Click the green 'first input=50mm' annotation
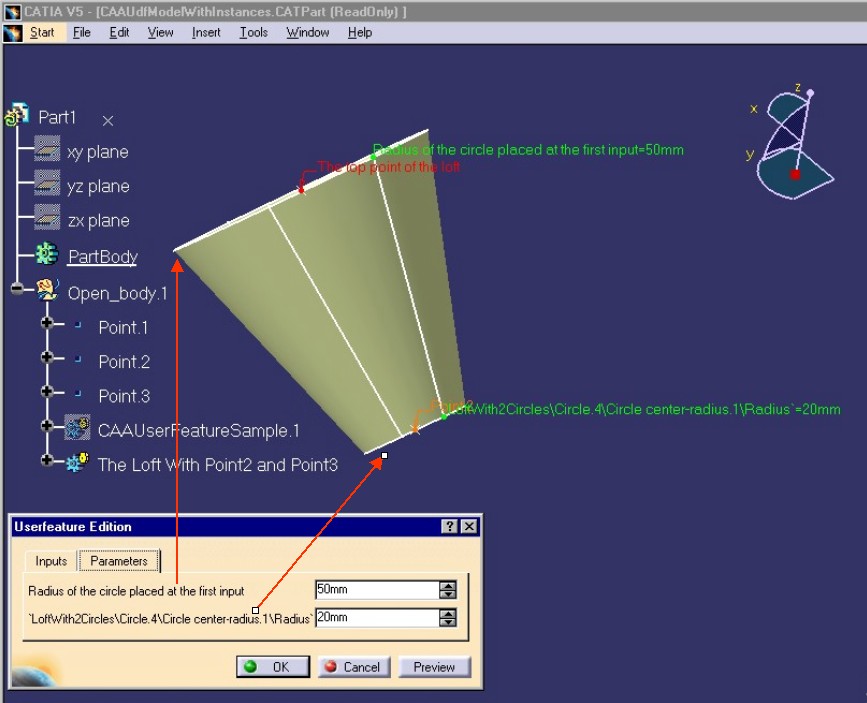The height and width of the screenshot is (703, 867). click(528, 150)
